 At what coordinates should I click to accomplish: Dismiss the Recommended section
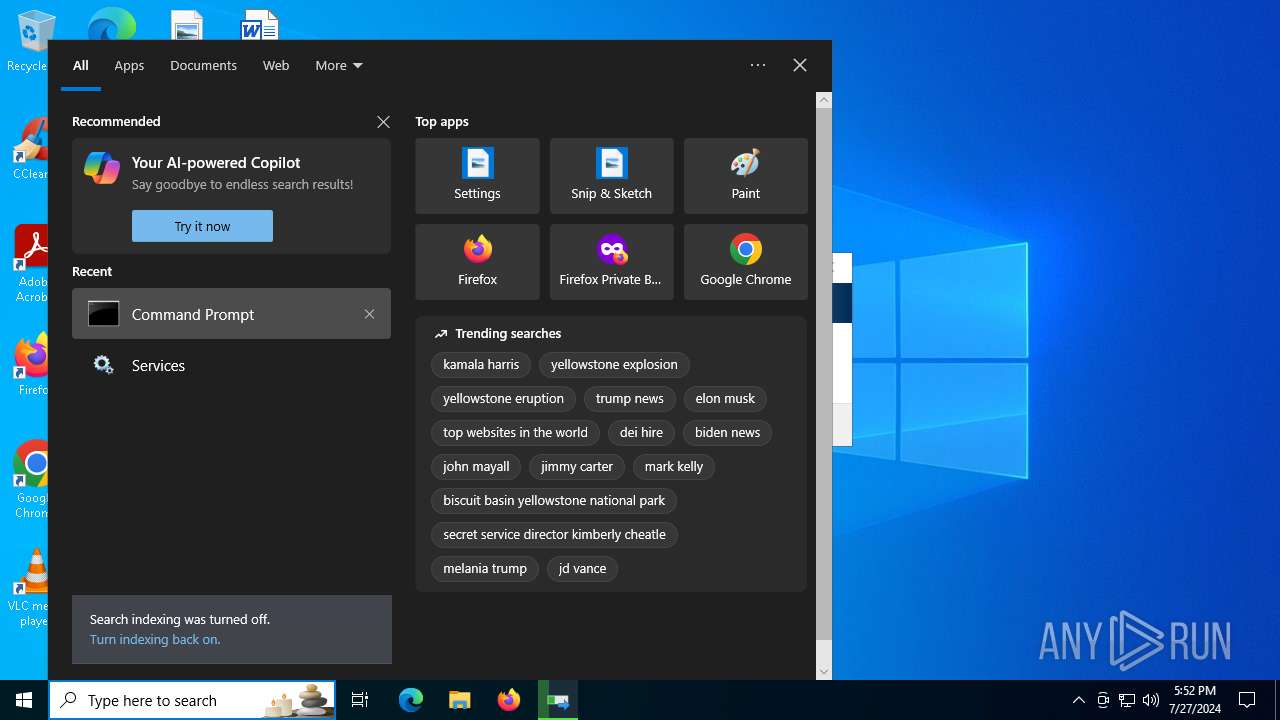click(383, 122)
